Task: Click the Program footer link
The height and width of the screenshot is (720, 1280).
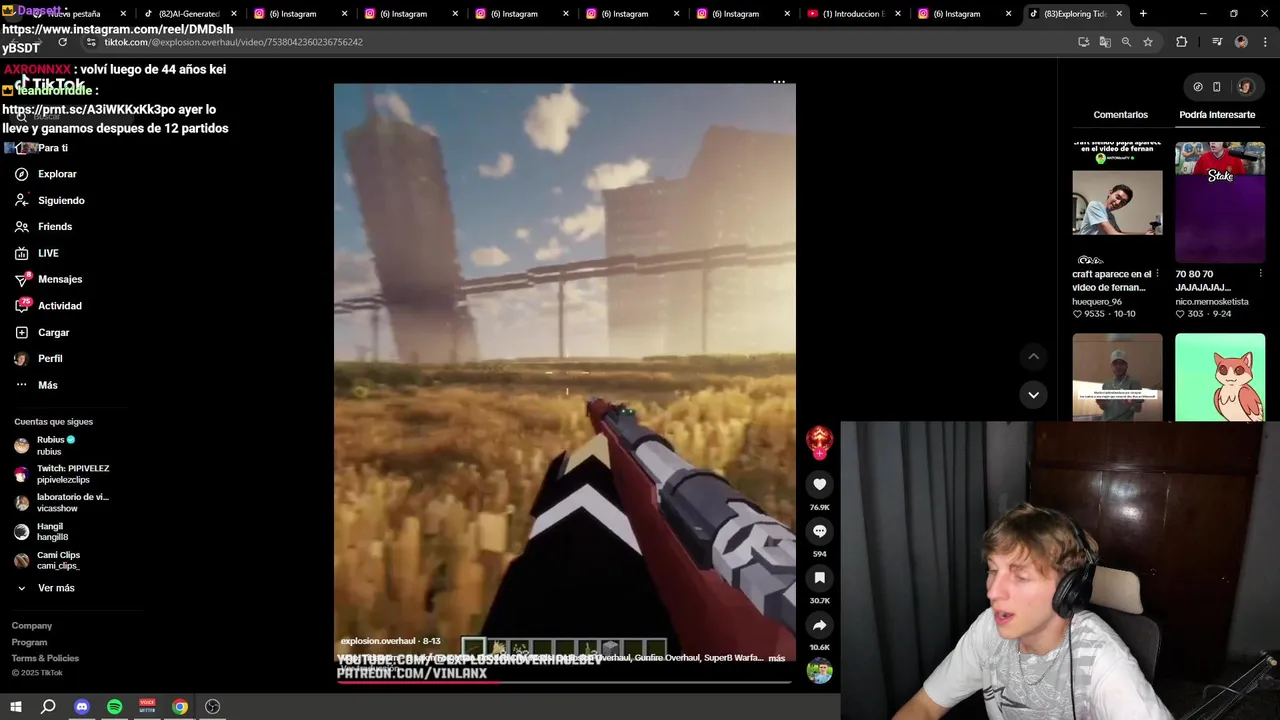Action: (x=29, y=642)
